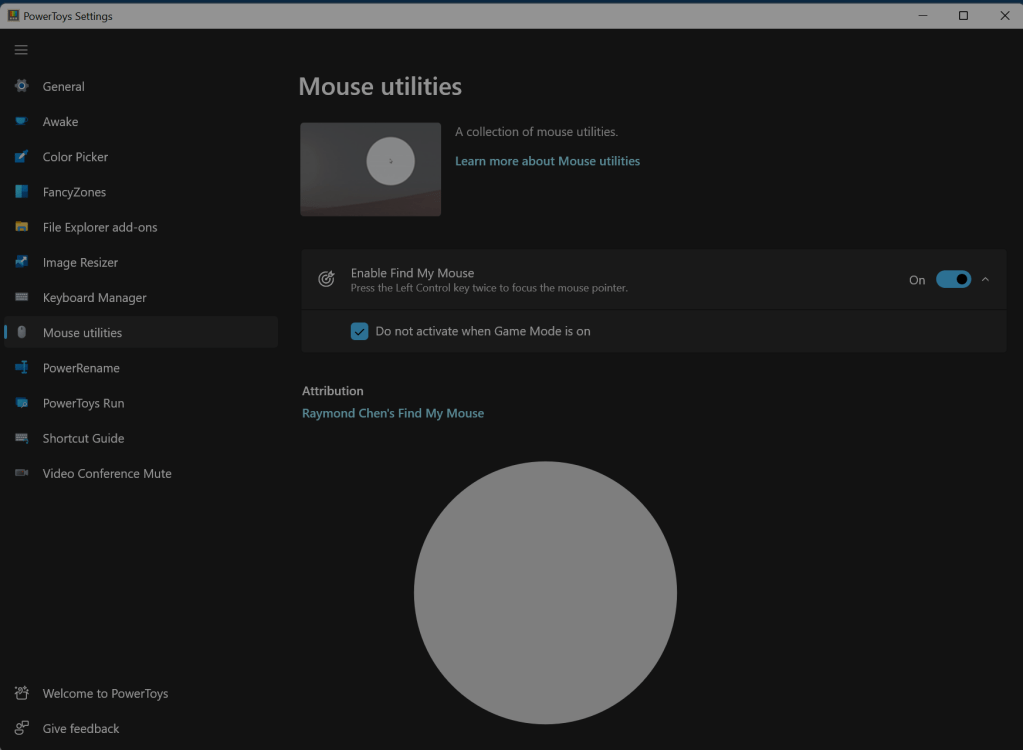Screen dimensions: 1023x750
Task: Click the Give feedback label
Action: coord(81,728)
